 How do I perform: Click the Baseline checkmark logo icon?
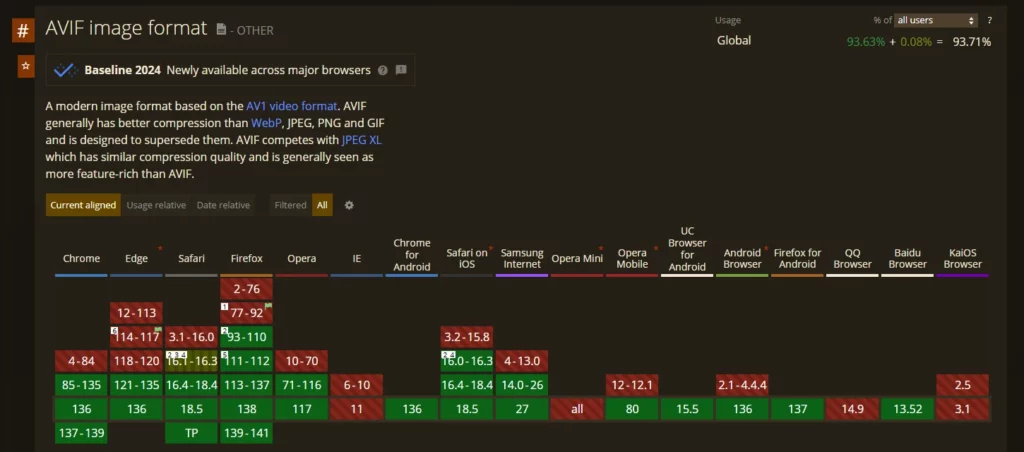click(65, 70)
